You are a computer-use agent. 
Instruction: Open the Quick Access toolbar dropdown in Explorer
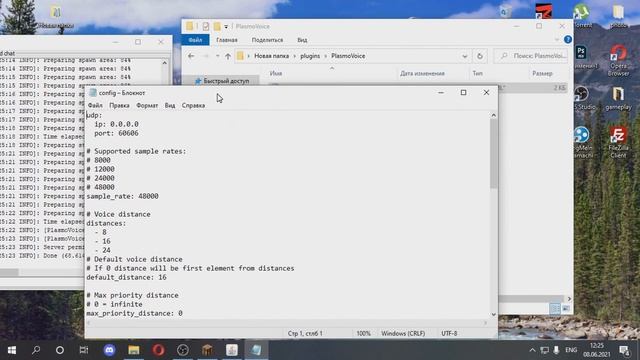coord(226,27)
